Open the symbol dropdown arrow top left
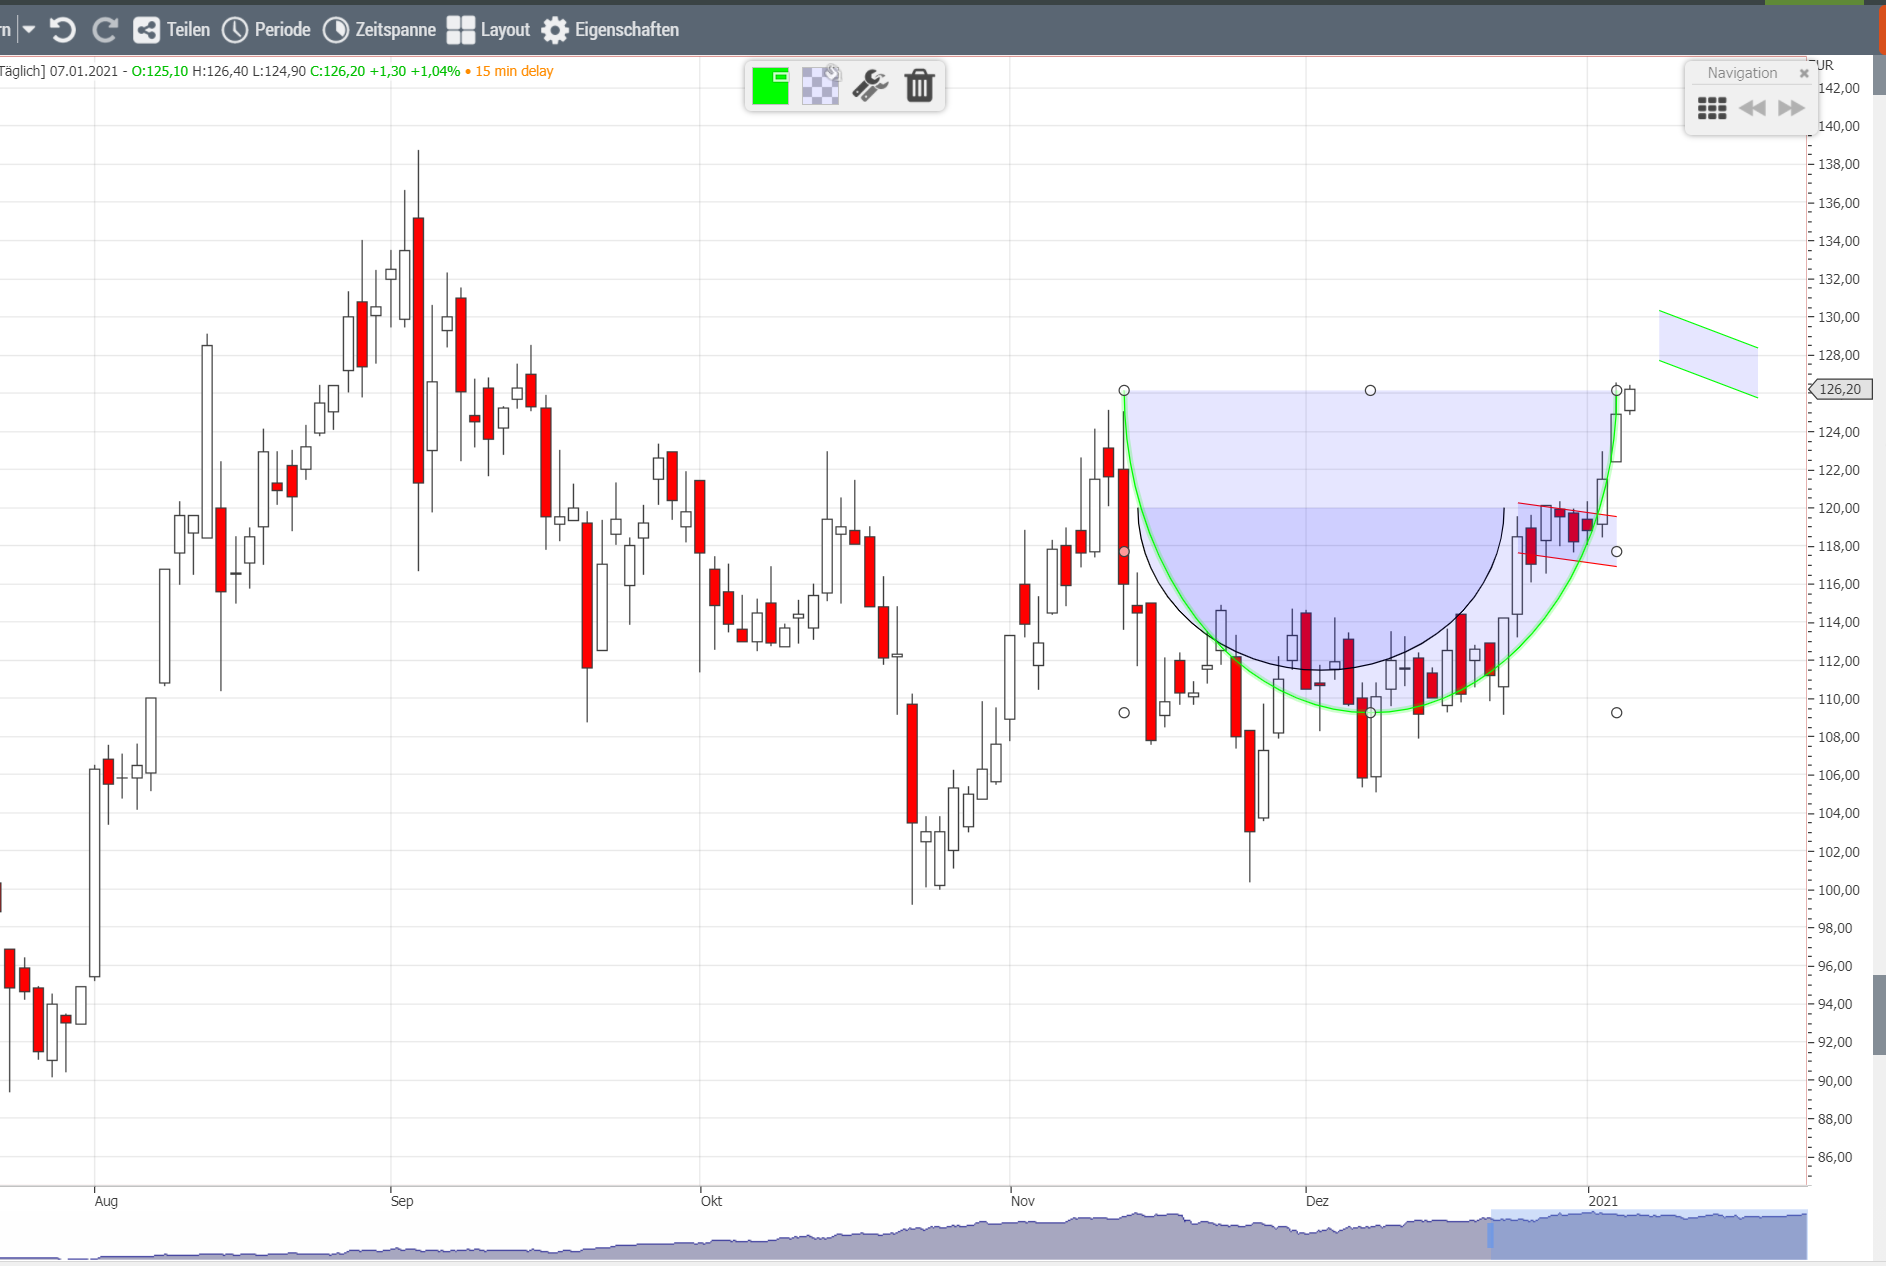The image size is (1886, 1266). (x=31, y=29)
